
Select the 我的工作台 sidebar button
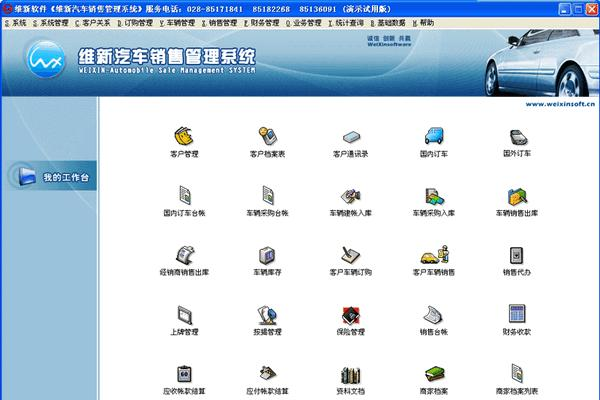52,176
